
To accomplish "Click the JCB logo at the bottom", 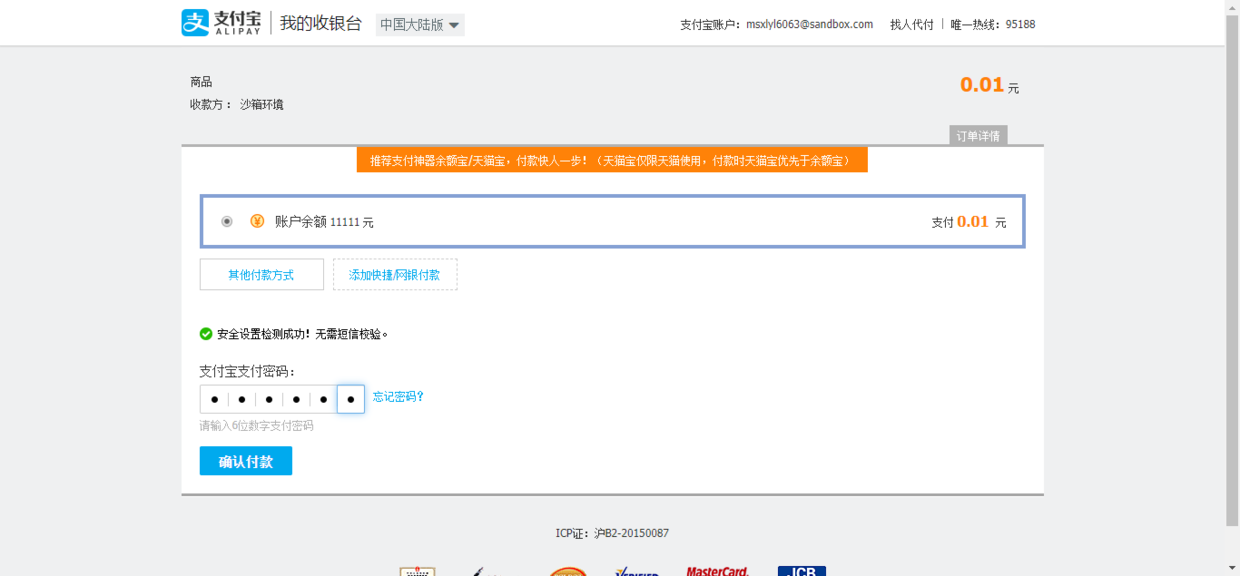I will pyautogui.click(x=802, y=571).
